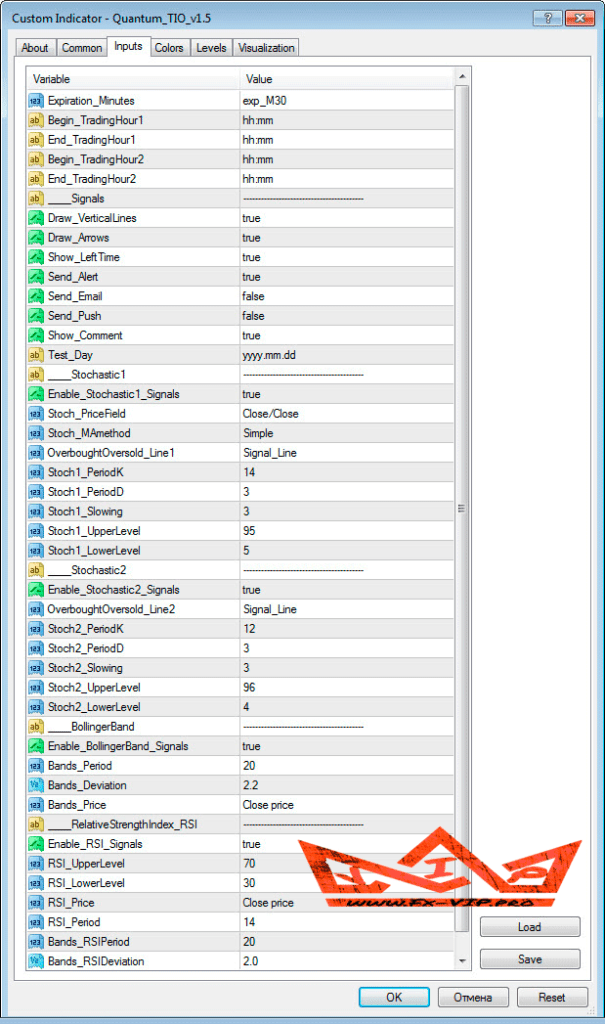Image resolution: width=605 pixels, height=1024 pixels.
Task: Click the integer icon beside Stoch1_PeriodK
Action: [x=35, y=473]
